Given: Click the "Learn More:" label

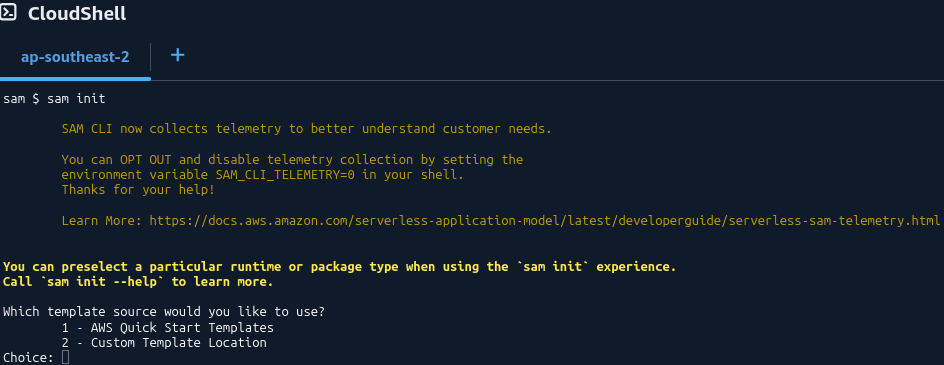Looking at the screenshot, I should point(101,220).
